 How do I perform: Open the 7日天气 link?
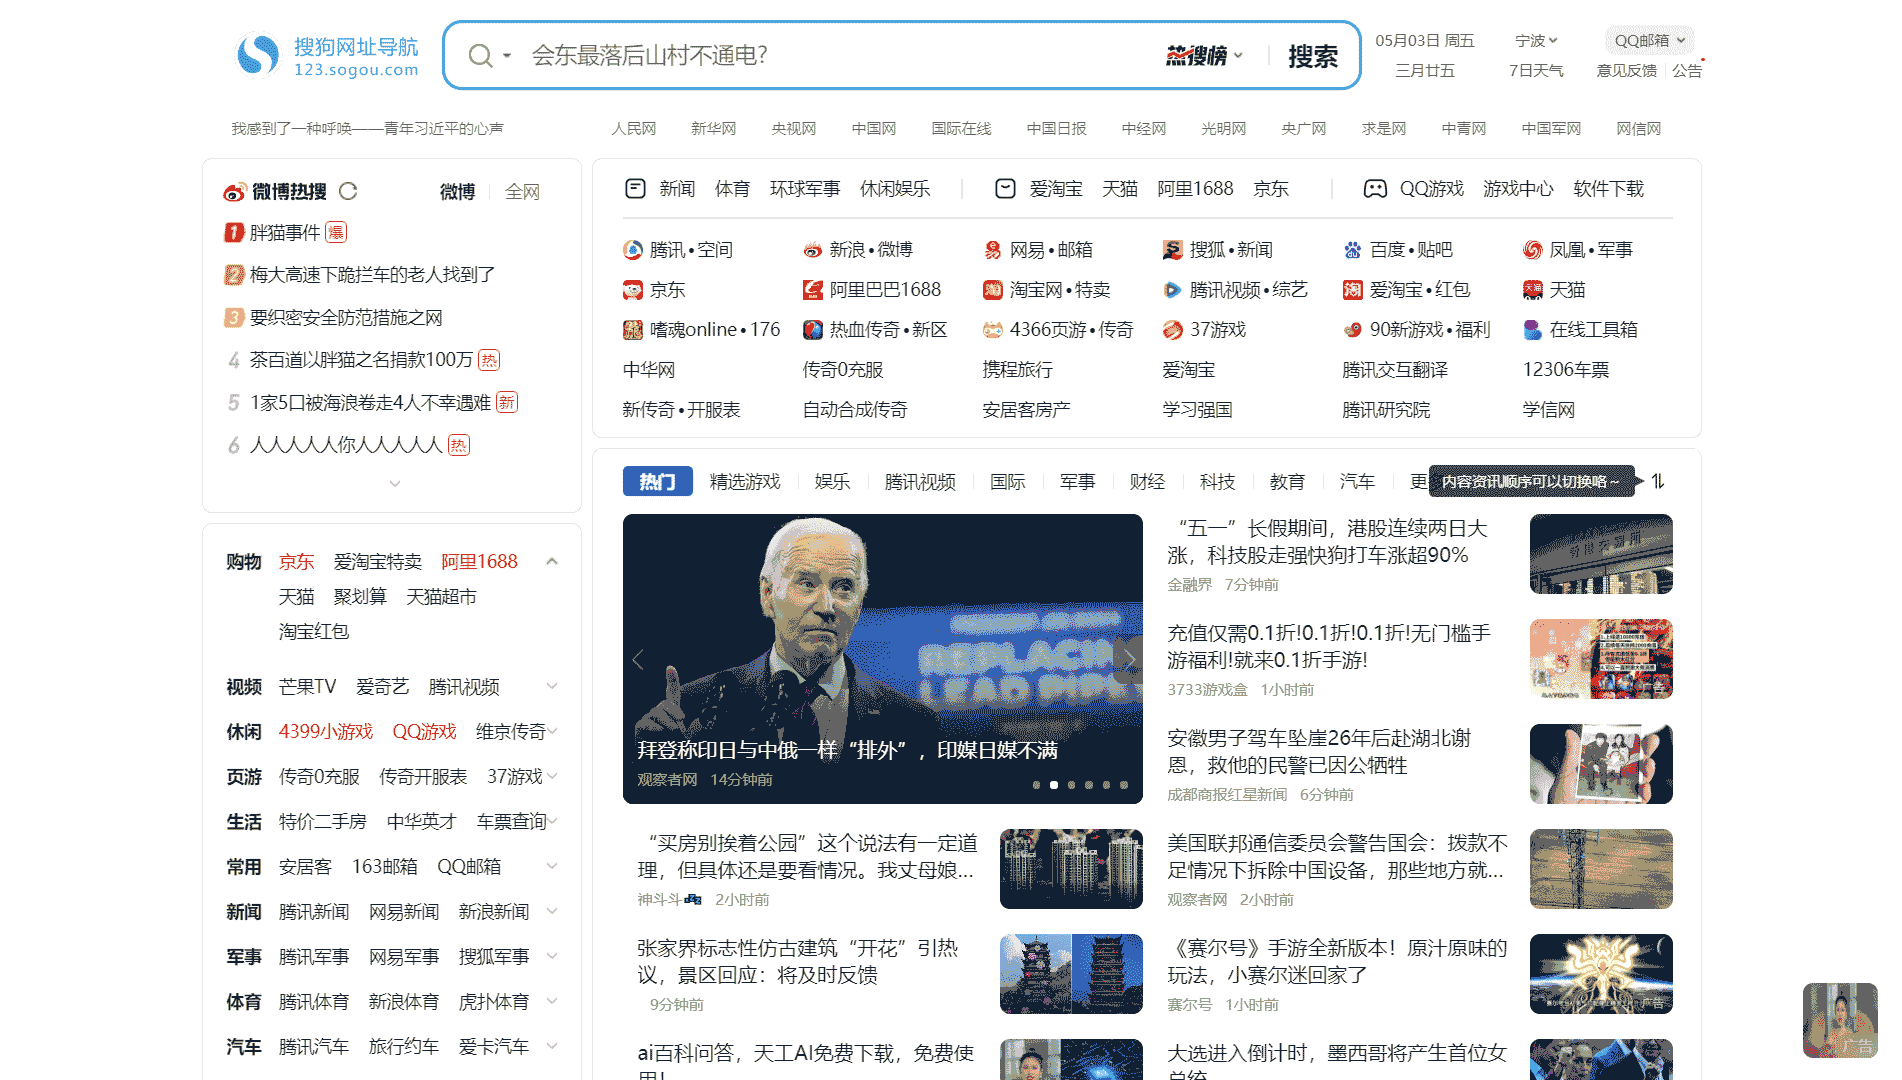tap(1536, 71)
